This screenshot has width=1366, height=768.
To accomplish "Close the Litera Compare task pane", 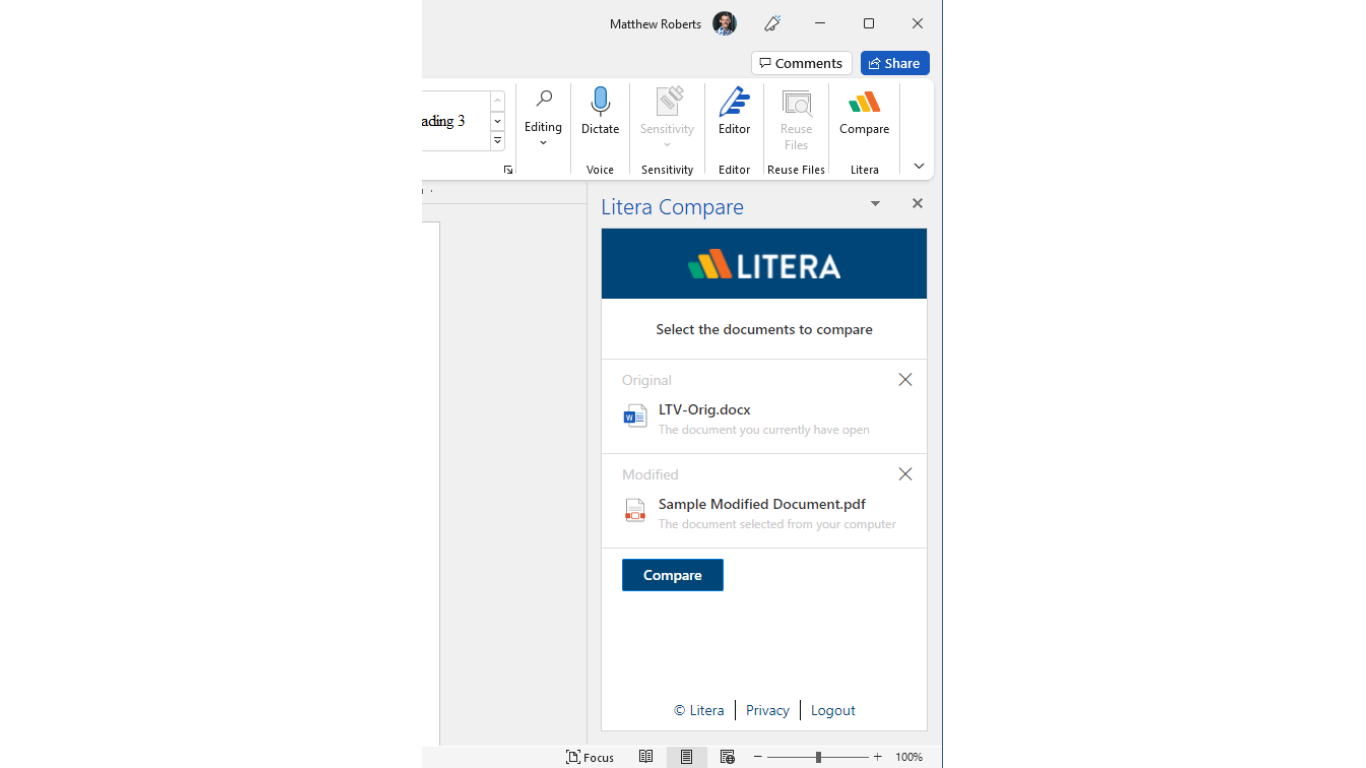I will click(917, 203).
